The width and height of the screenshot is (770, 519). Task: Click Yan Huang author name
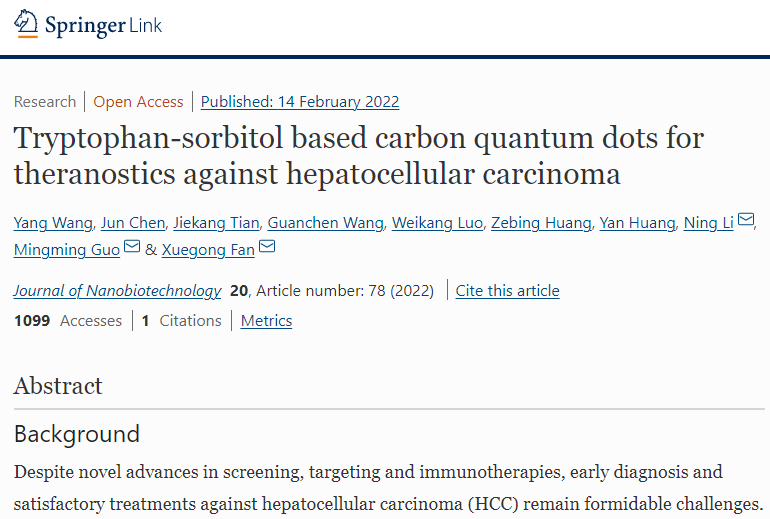[637, 223]
